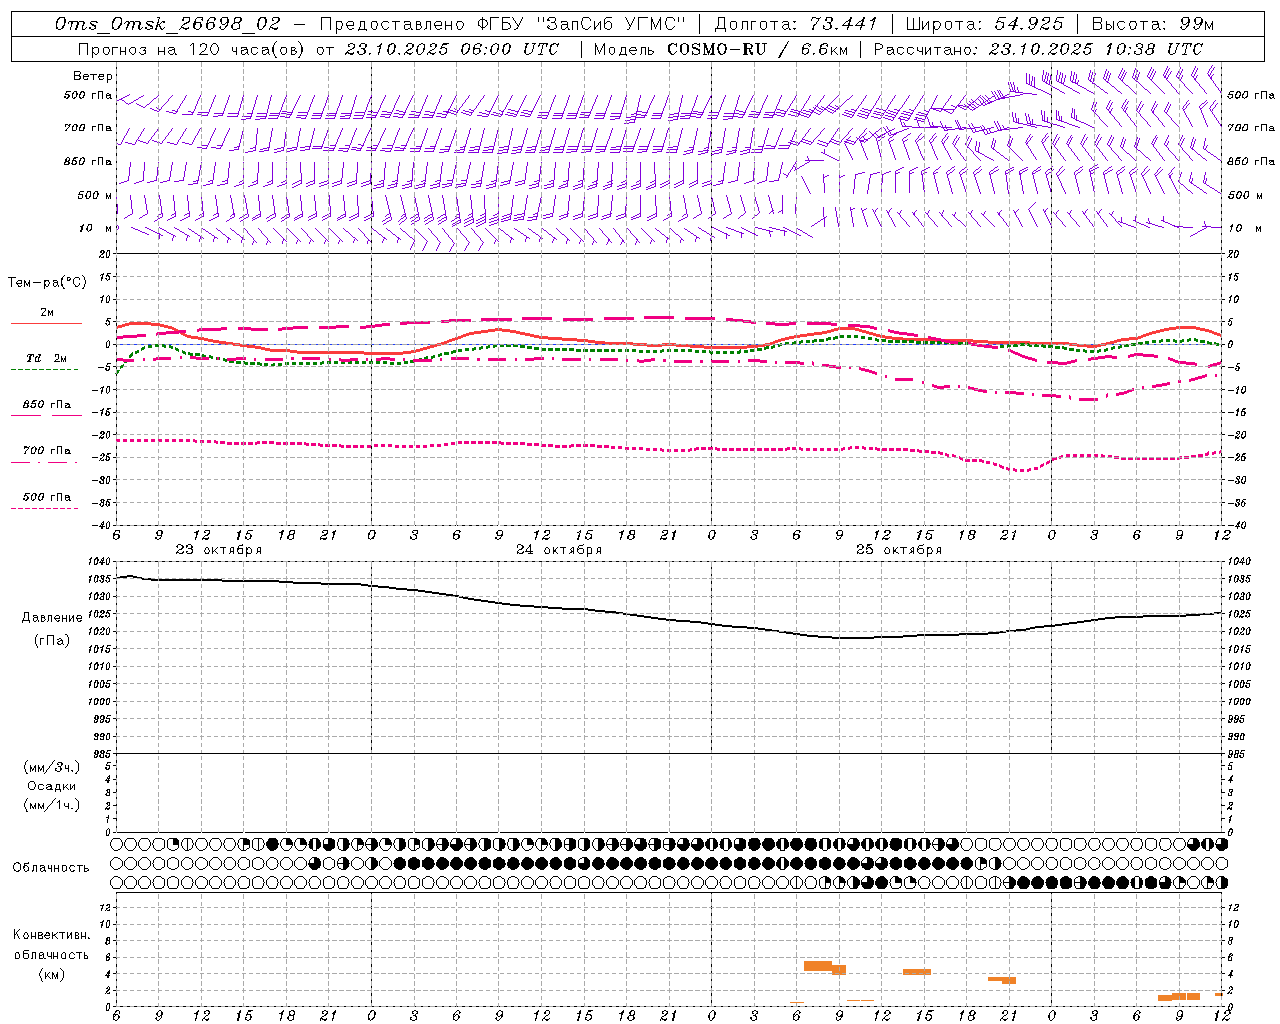Click the 1040 value on left pressure axis
This screenshot has height=1024, width=1280.
(x=101, y=562)
